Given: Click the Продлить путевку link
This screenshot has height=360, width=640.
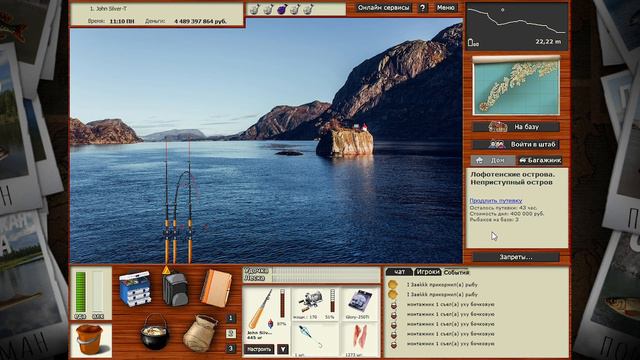Looking at the screenshot, I should click(x=496, y=200).
